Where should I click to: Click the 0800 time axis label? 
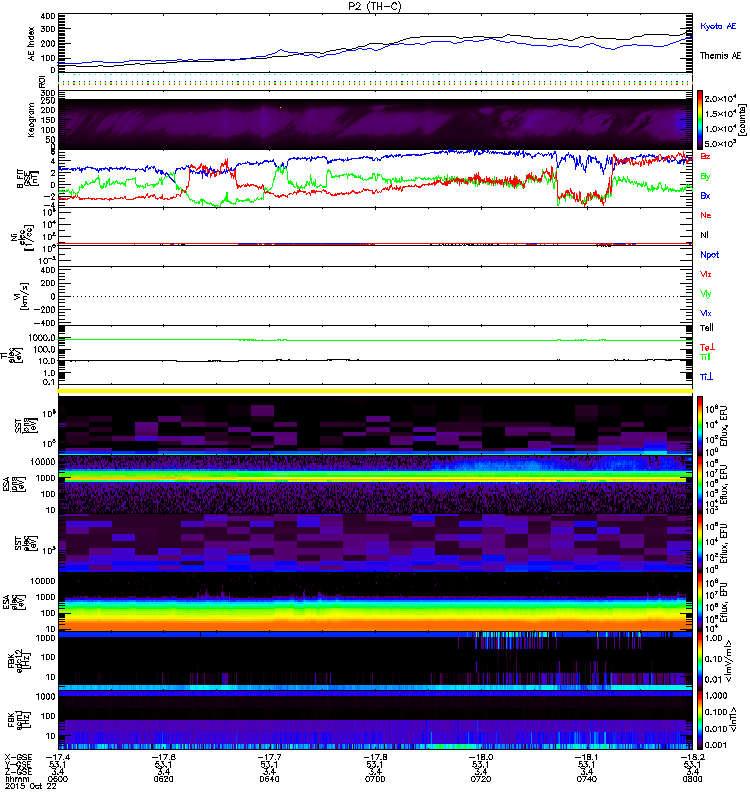click(692, 779)
